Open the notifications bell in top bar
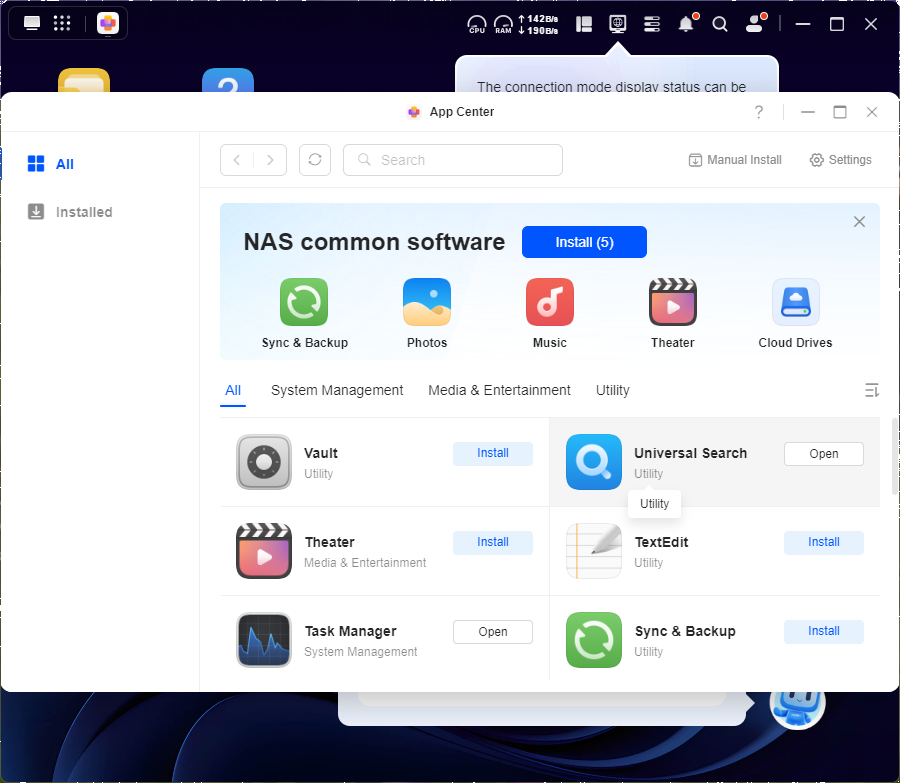900x783 pixels. coord(686,24)
